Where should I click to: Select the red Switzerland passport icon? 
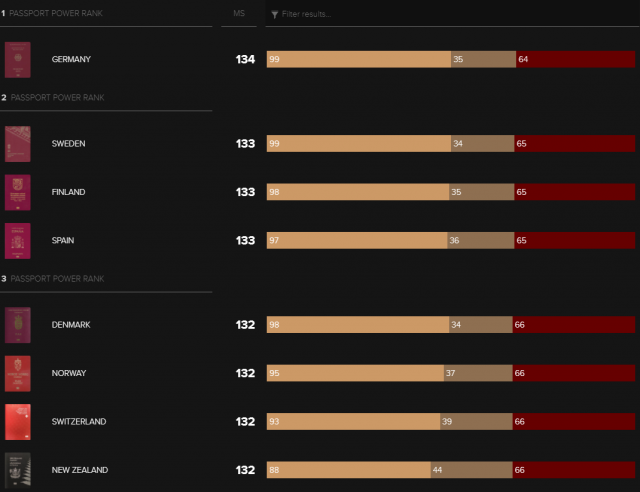[x=18, y=422]
